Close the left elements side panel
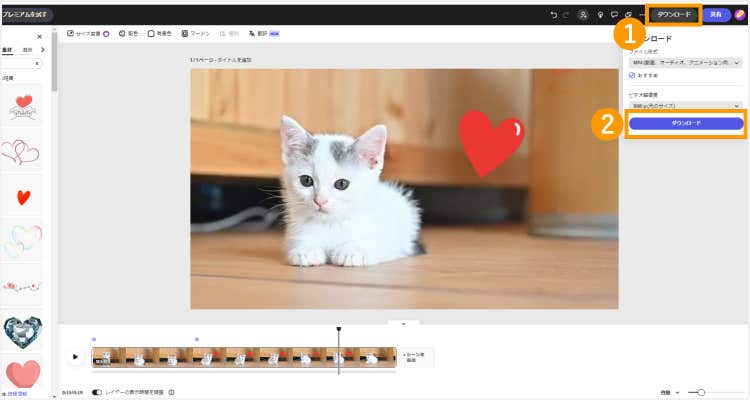This screenshot has width=750, height=400. (x=40, y=37)
